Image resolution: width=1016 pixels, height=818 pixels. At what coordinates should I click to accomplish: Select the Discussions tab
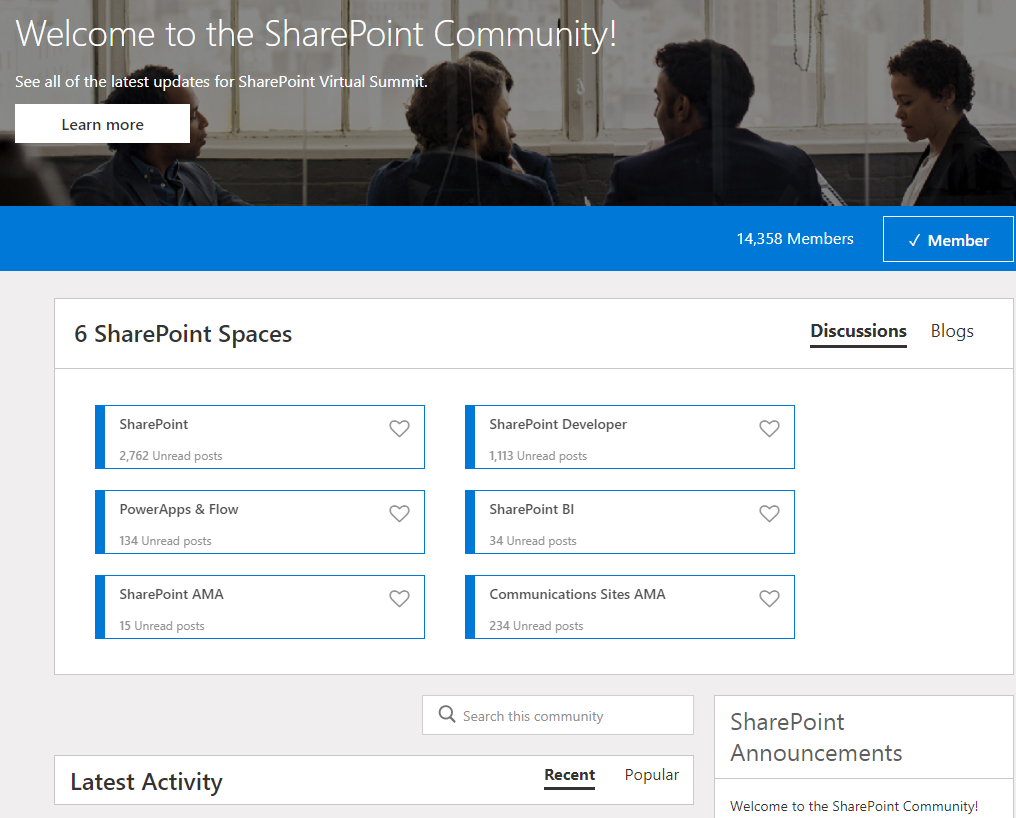click(x=858, y=330)
